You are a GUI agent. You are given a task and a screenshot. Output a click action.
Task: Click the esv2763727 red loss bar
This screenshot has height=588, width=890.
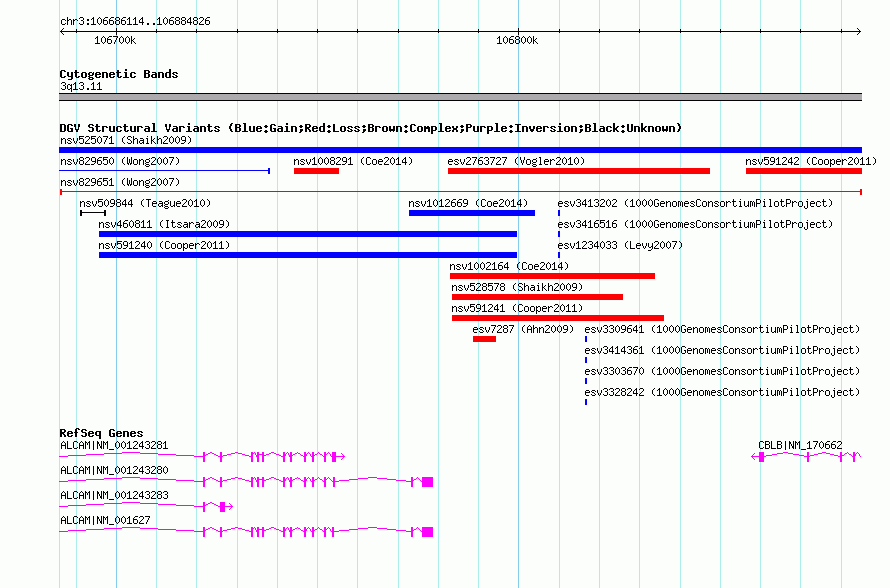pos(579,171)
